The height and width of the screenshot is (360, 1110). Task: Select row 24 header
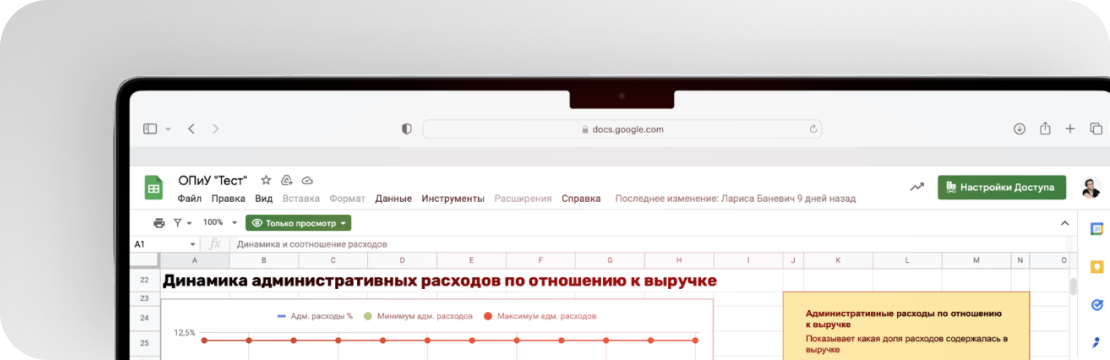pyautogui.click(x=144, y=318)
